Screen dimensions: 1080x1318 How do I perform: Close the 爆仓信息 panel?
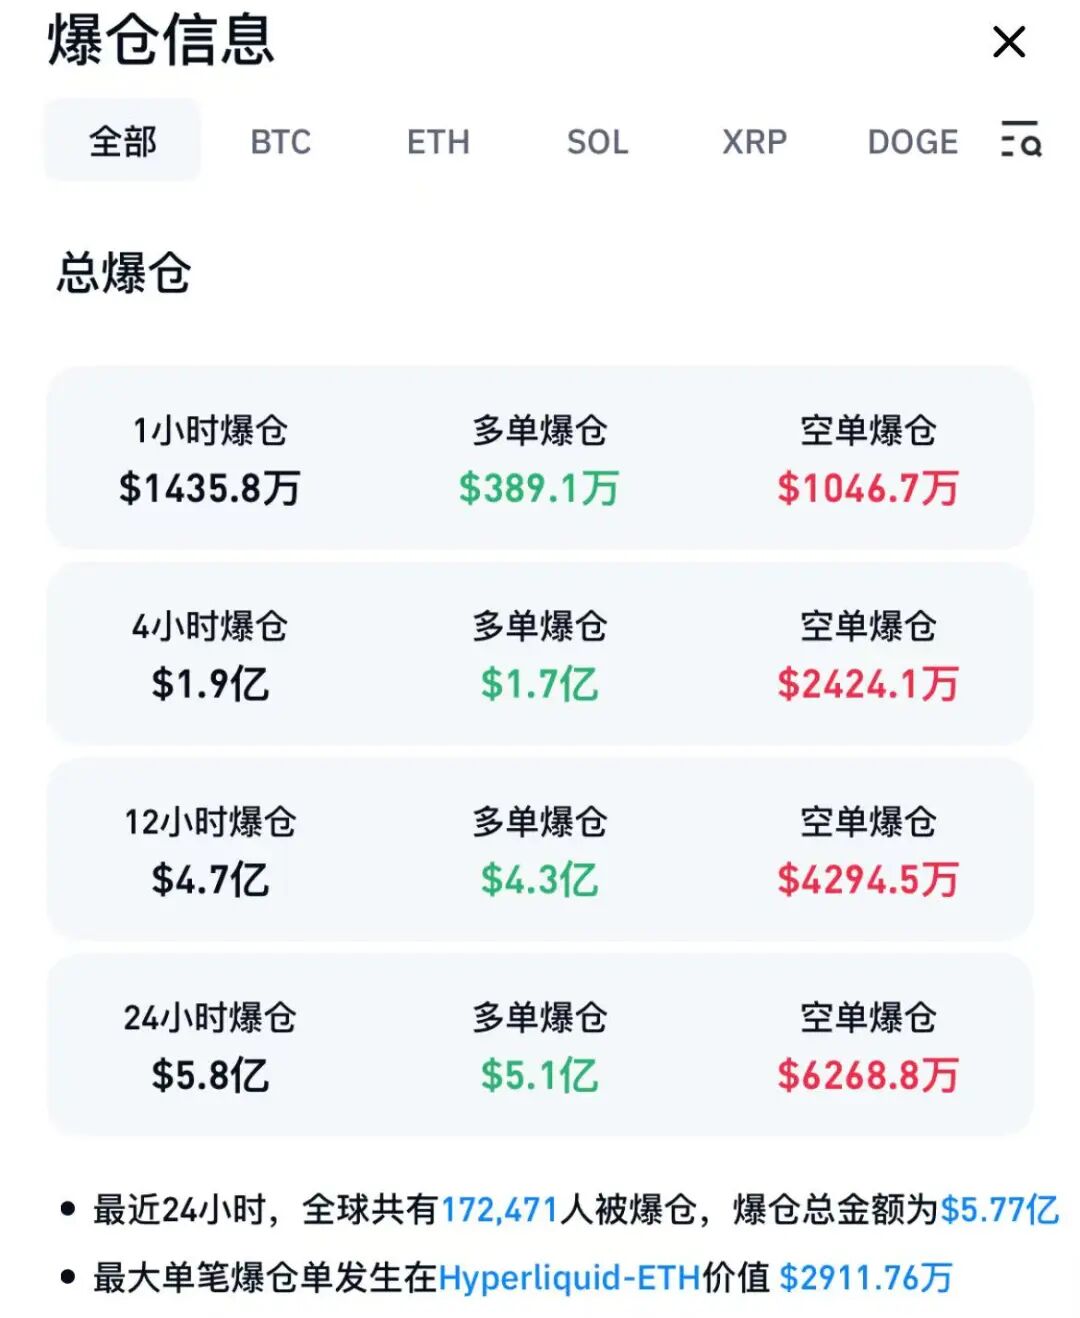pyautogui.click(x=1009, y=42)
